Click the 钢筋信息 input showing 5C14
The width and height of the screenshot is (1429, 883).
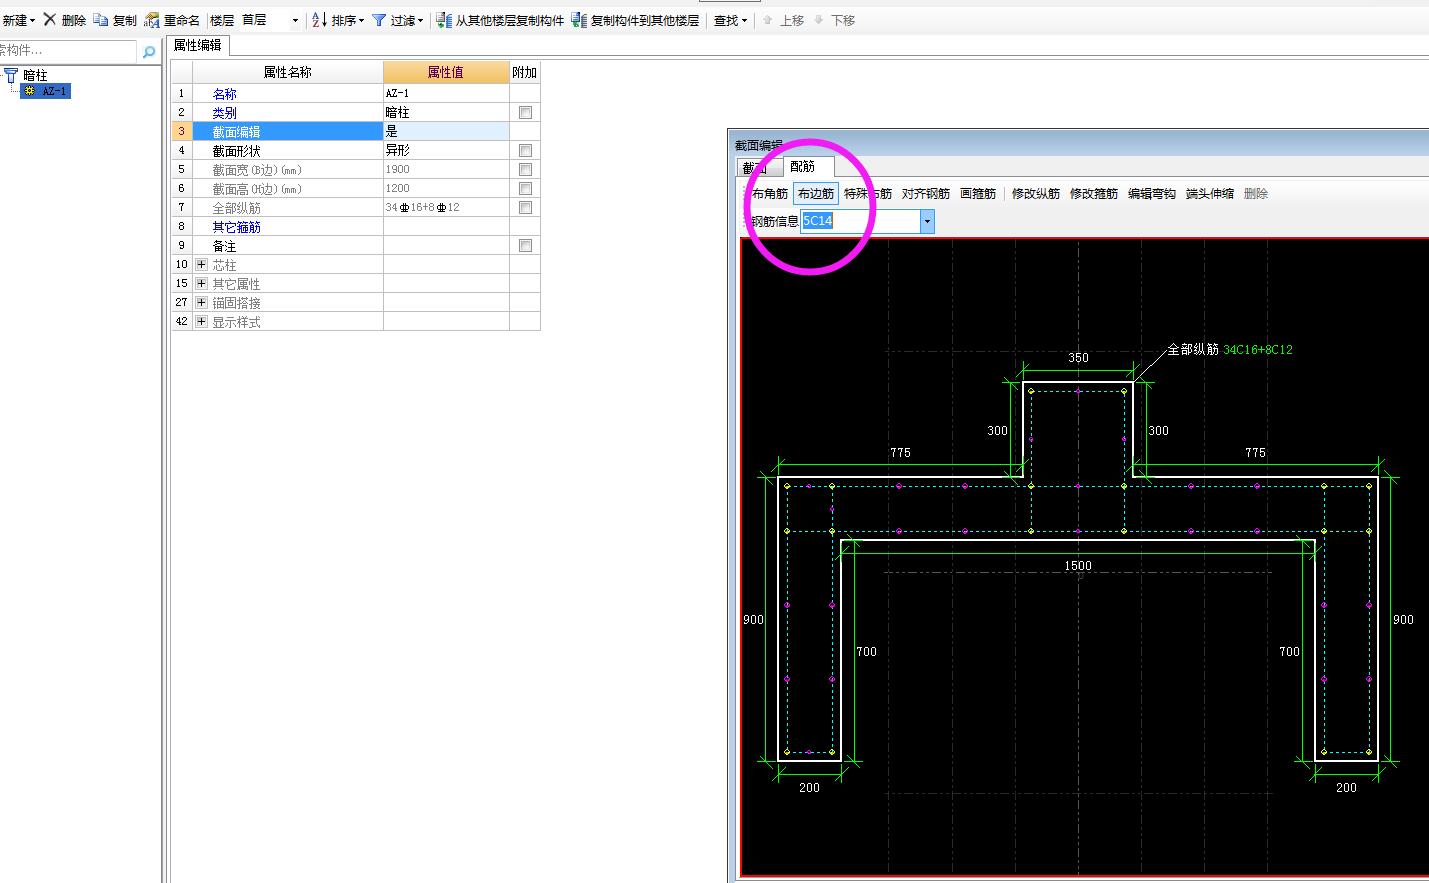click(x=860, y=221)
